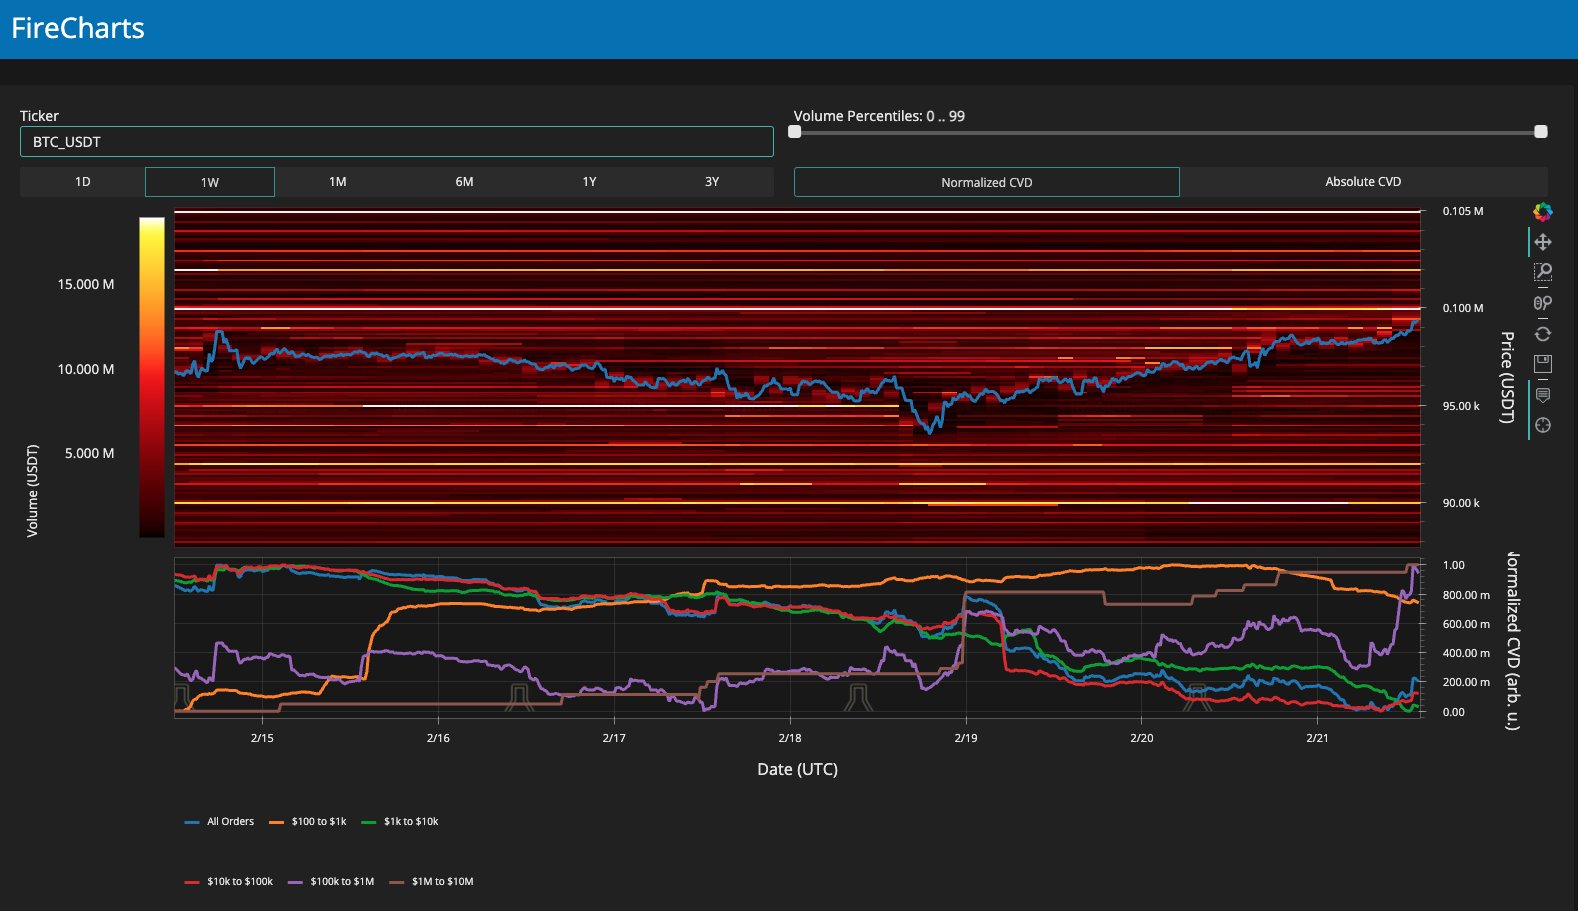Image resolution: width=1578 pixels, height=911 pixels.
Task: Click the 600.00 m CVD axis label
Action: (x=1466, y=624)
